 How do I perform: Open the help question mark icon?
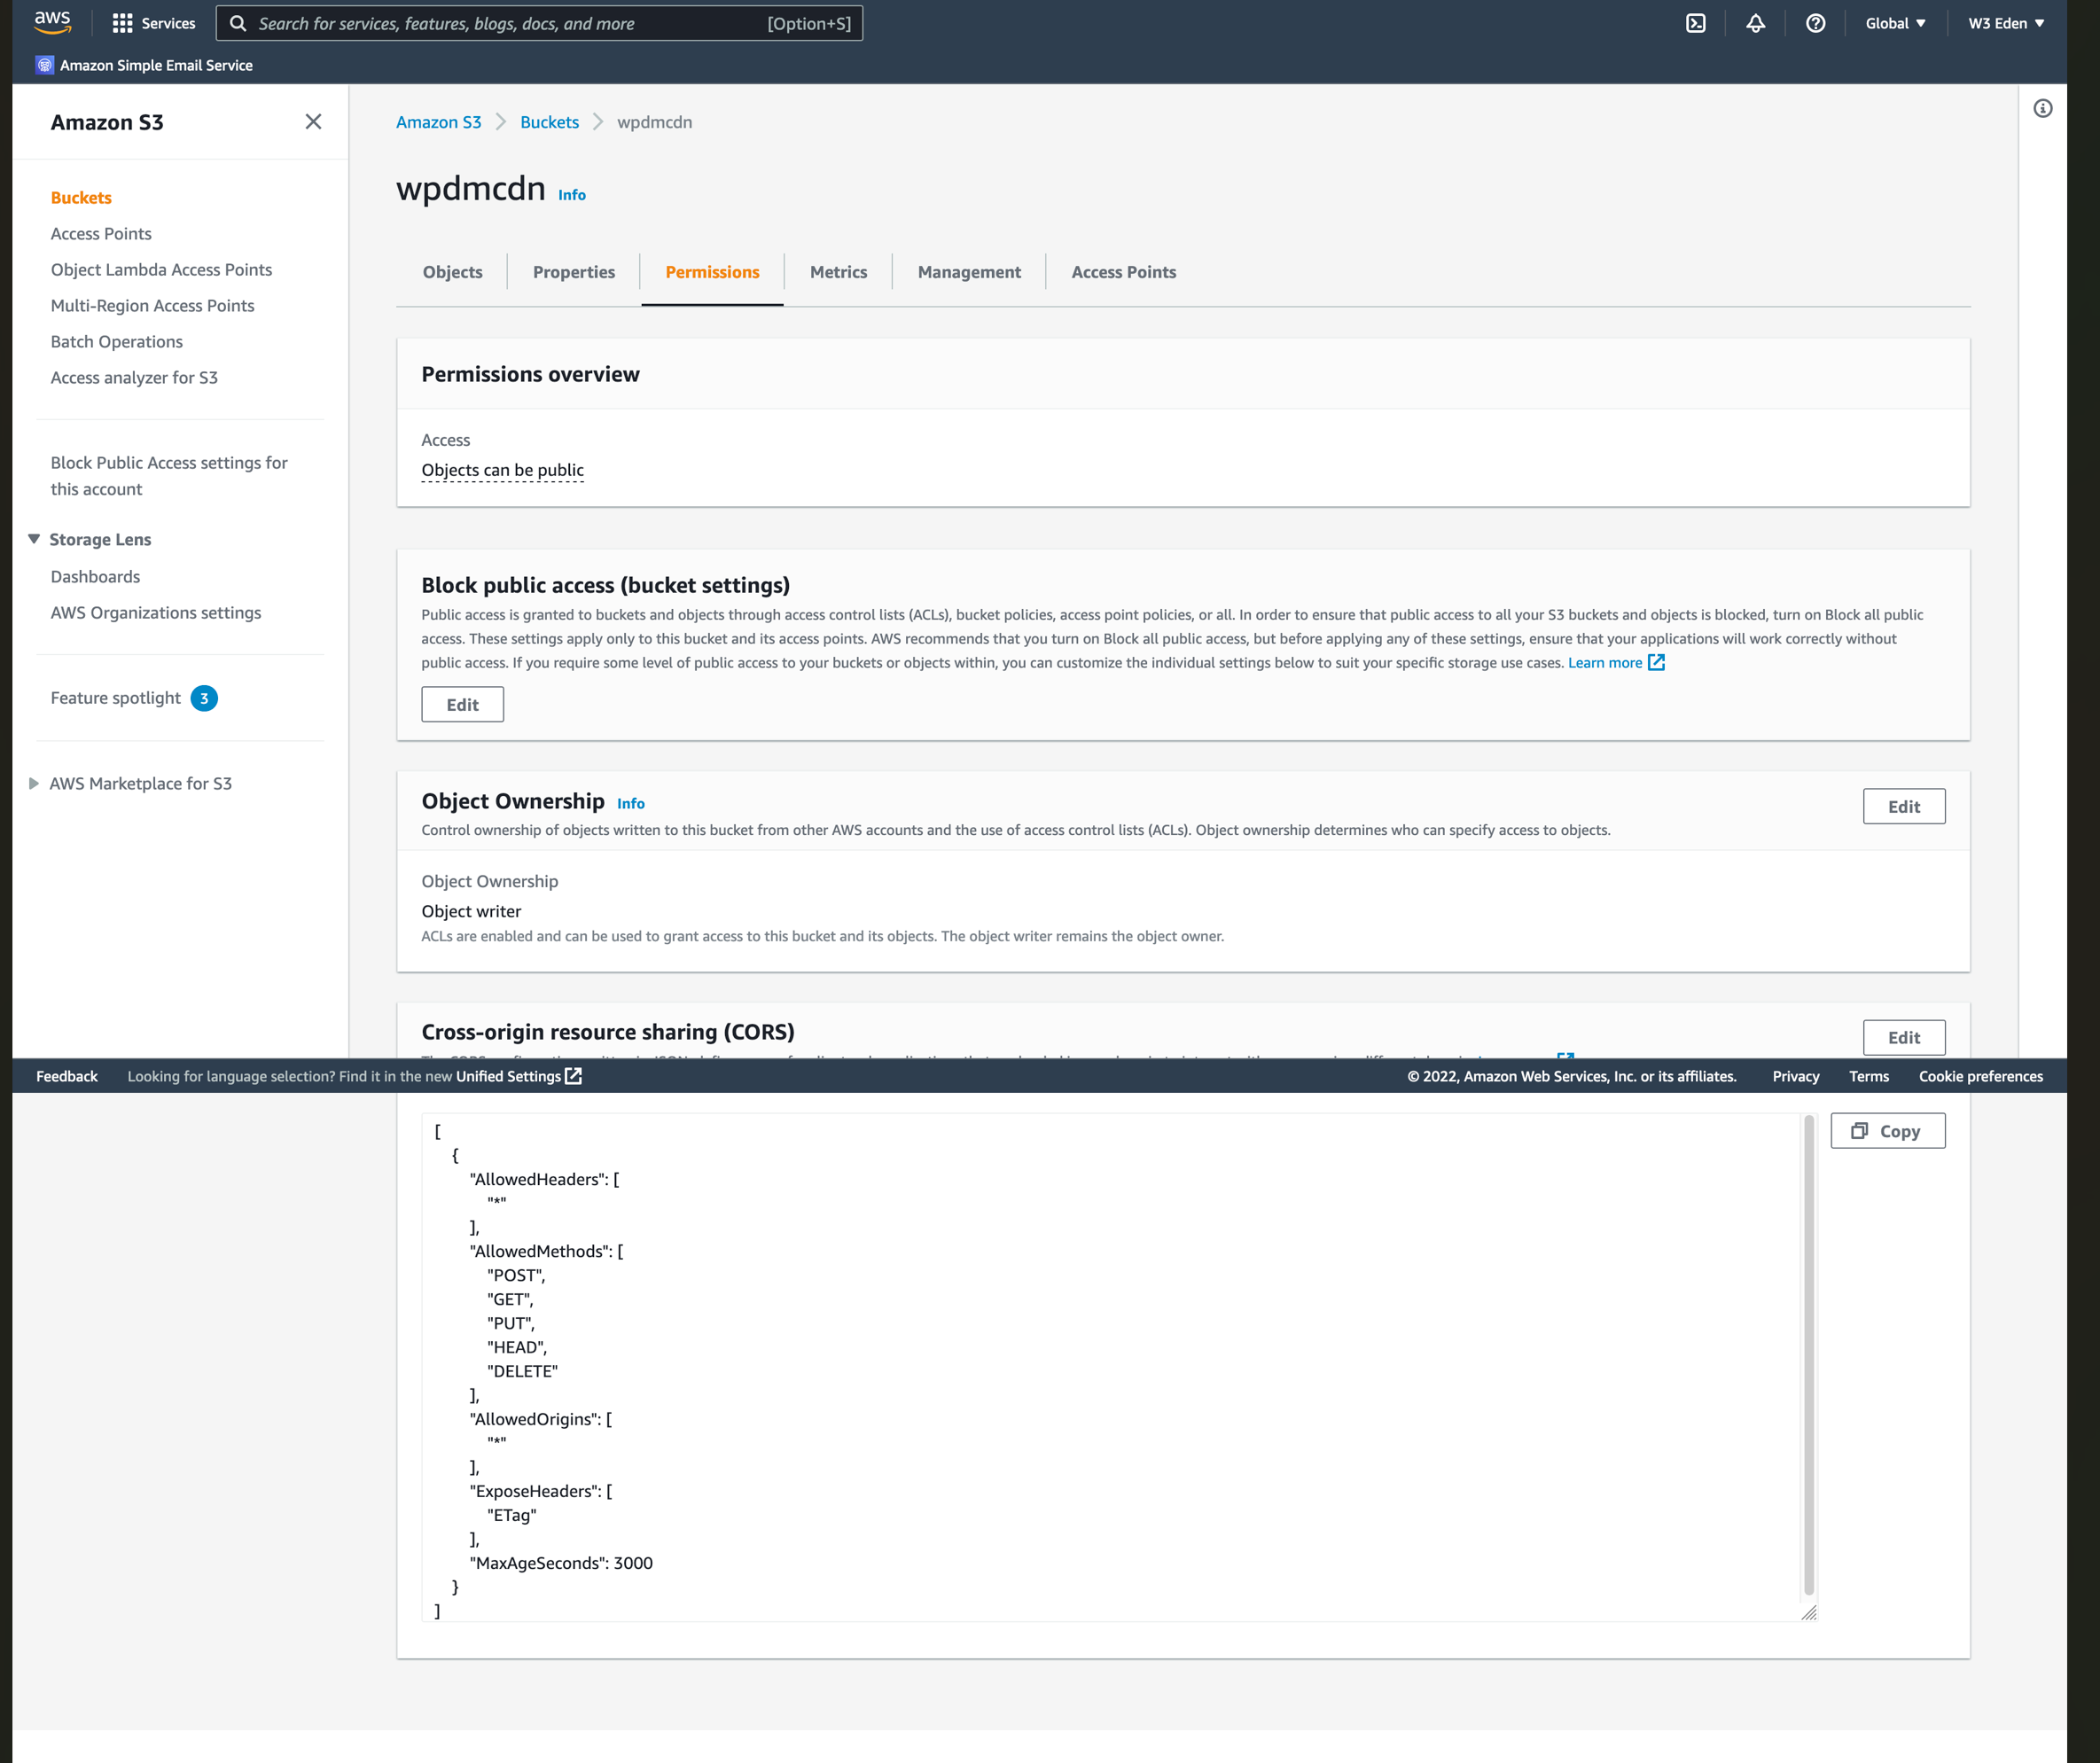pyautogui.click(x=1816, y=23)
